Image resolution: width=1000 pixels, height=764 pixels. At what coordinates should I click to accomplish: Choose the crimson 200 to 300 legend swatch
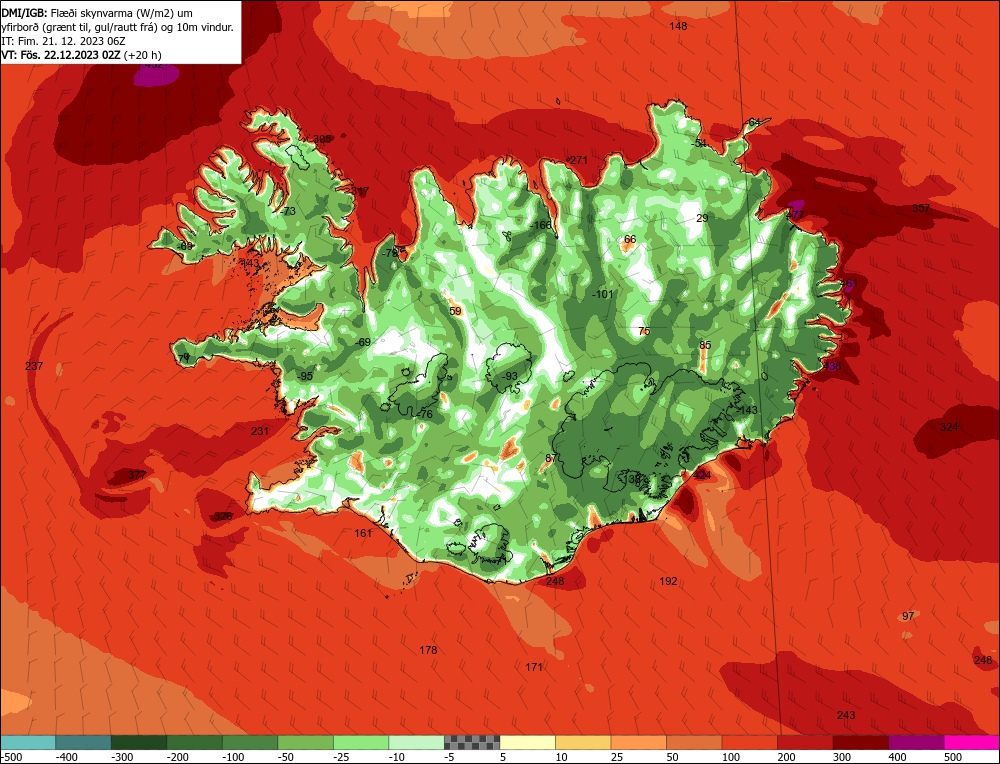pyautogui.click(x=805, y=742)
